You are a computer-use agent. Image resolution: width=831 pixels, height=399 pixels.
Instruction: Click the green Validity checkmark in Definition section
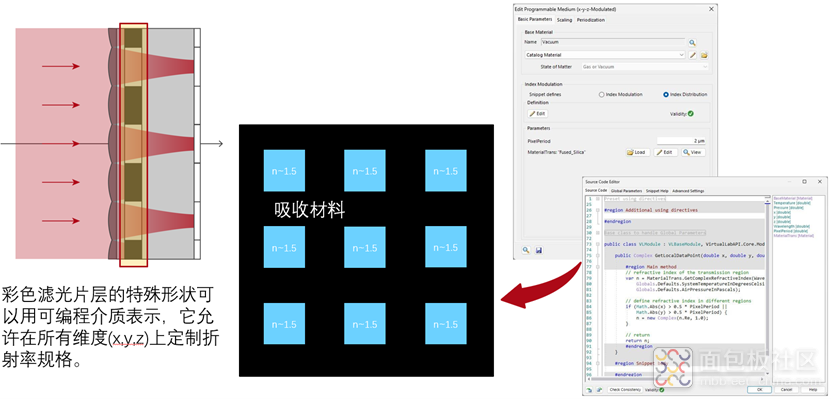tap(691, 113)
